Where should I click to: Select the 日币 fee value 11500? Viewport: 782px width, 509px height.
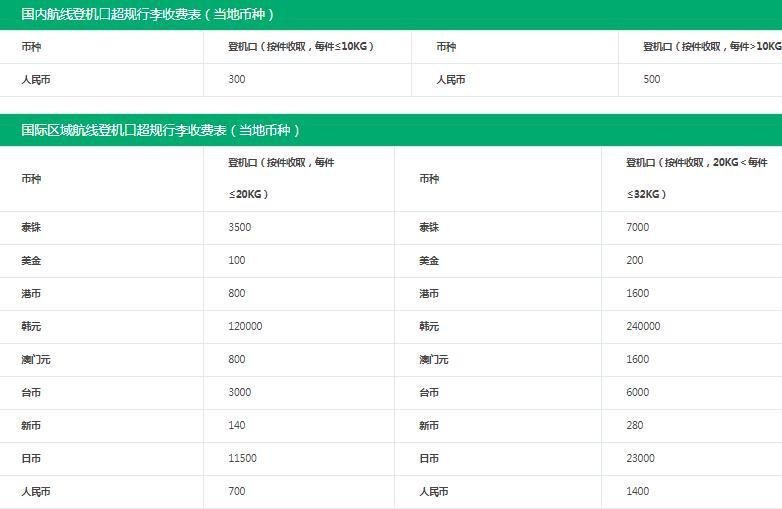(242, 458)
